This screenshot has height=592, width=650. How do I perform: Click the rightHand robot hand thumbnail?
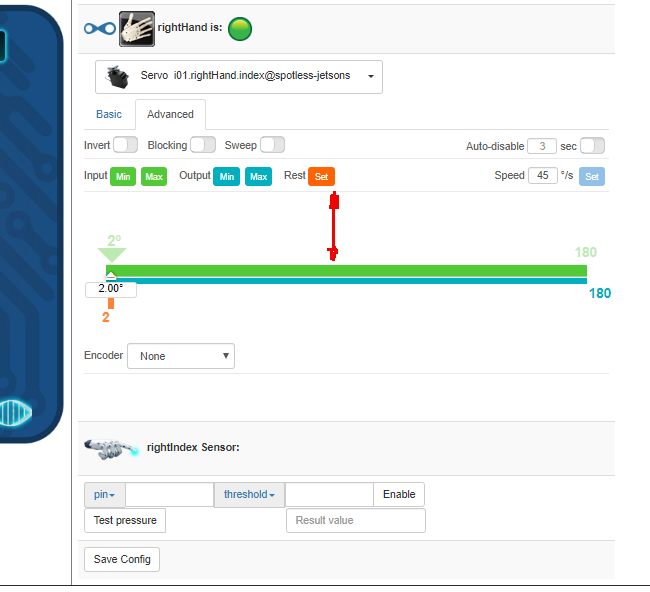coord(137,29)
